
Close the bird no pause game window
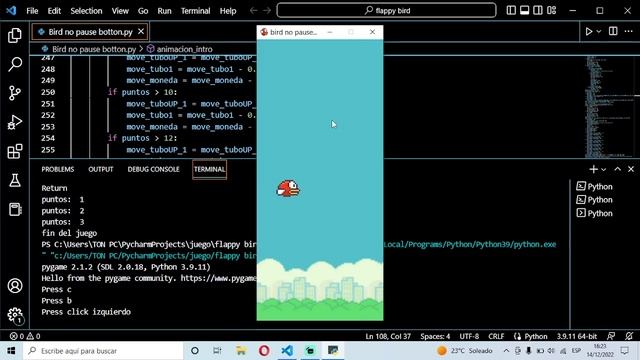(x=372, y=32)
